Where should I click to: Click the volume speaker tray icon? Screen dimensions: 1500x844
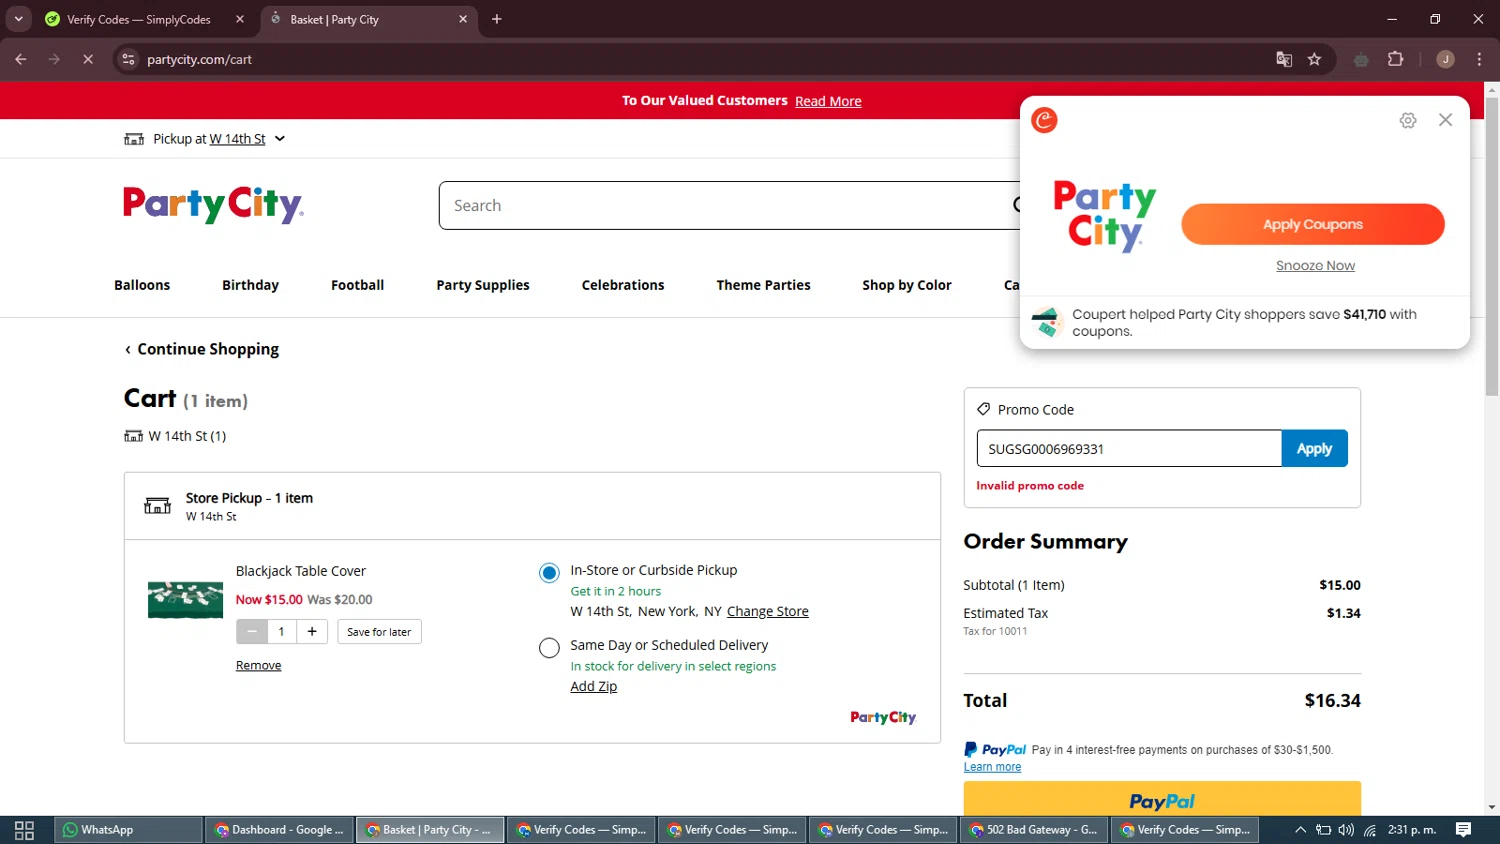pos(1346,830)
